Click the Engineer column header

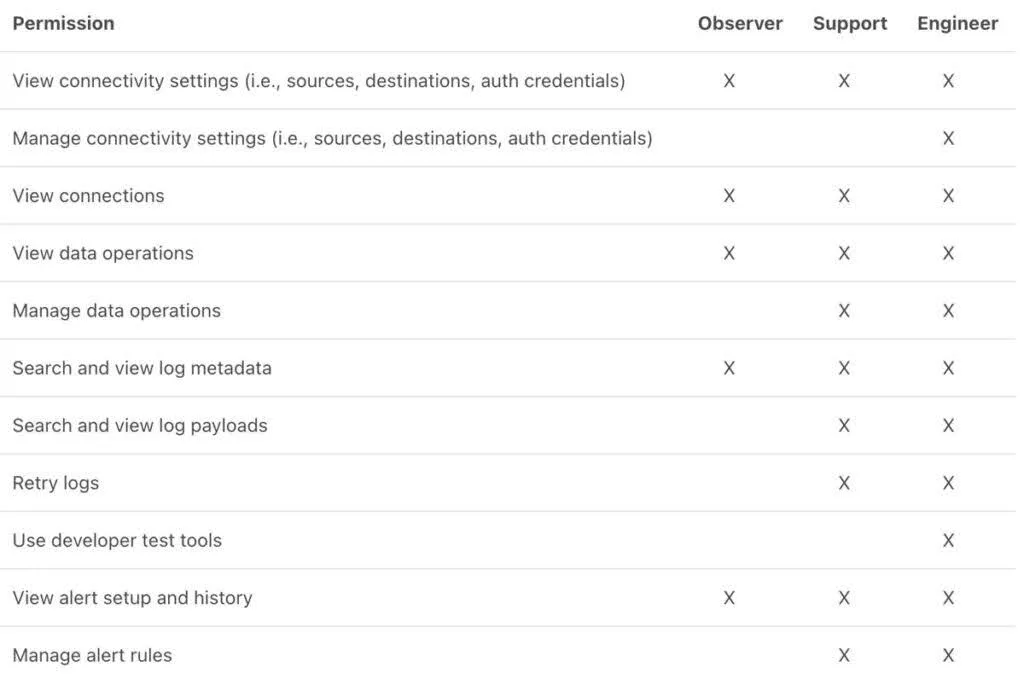[957, 23]
